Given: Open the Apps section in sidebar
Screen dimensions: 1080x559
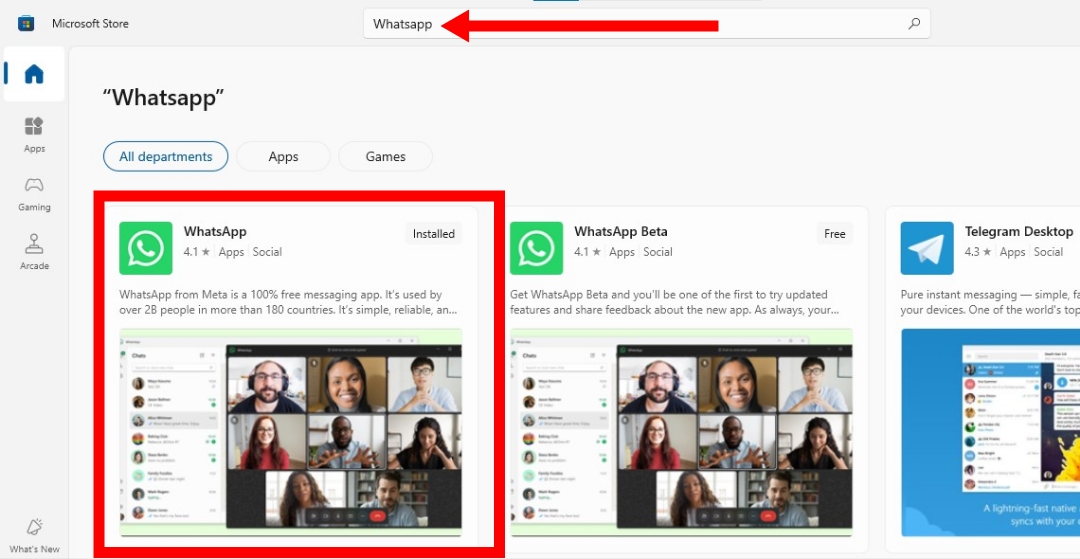Looking at the screenshot, I should 34,134.
